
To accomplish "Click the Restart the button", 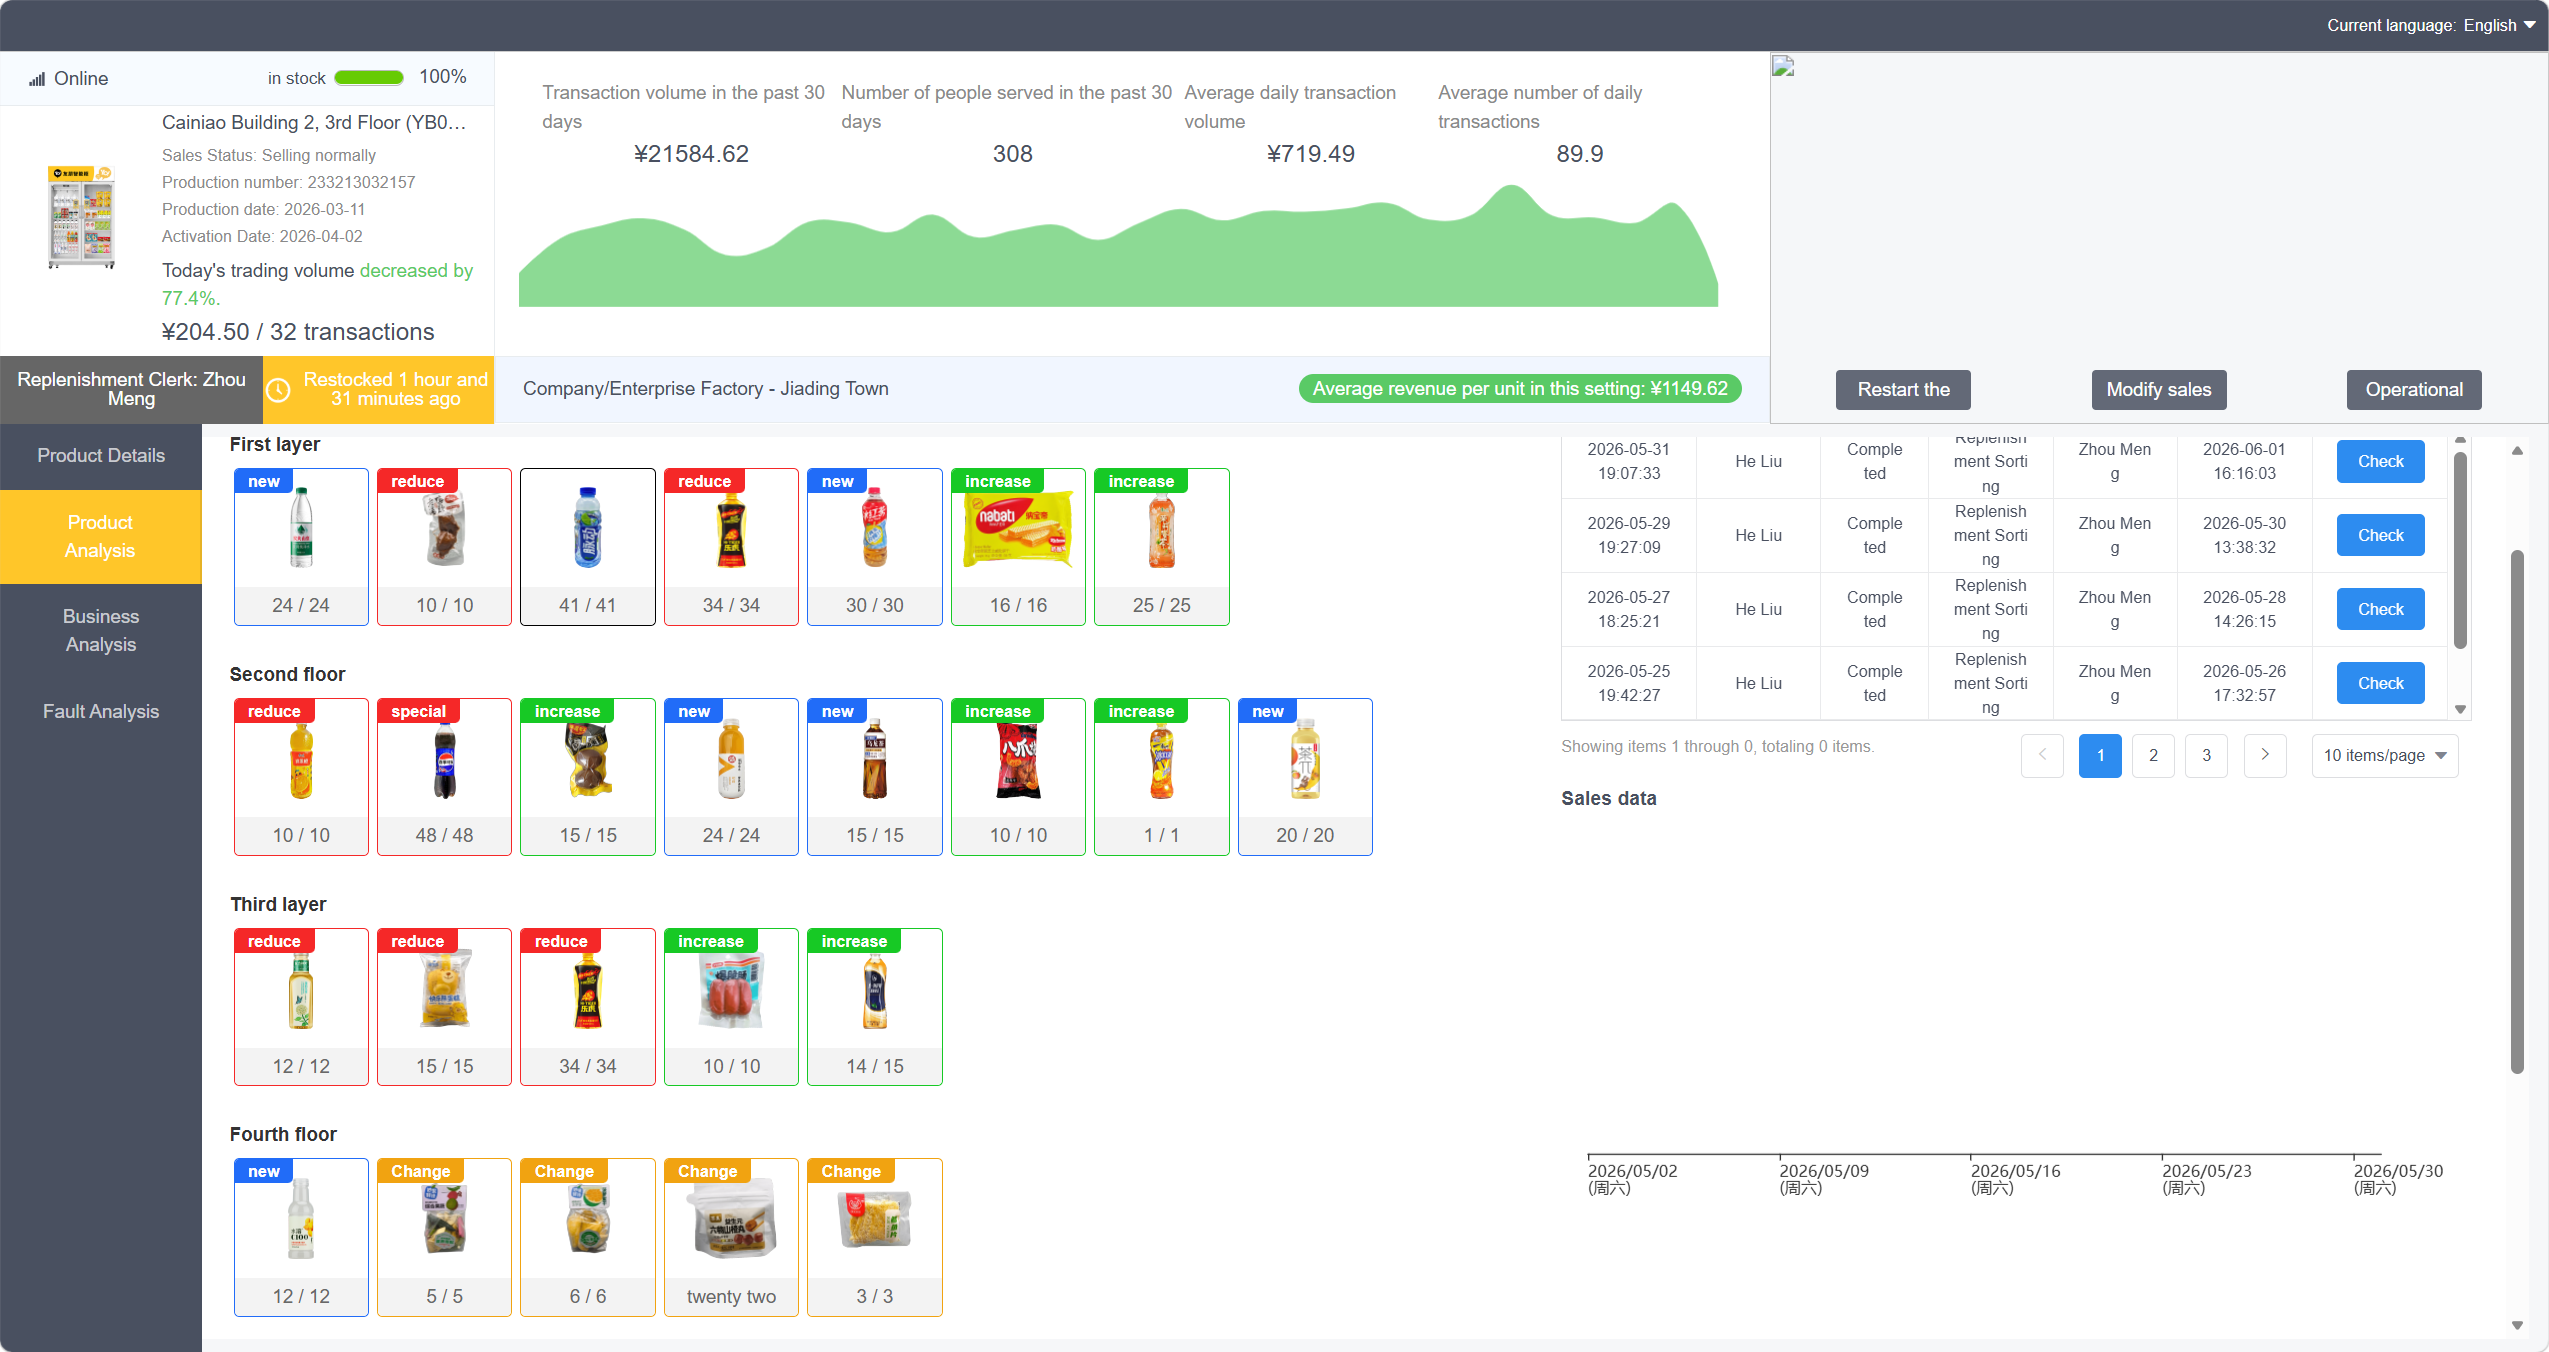I will point(1903,390).
